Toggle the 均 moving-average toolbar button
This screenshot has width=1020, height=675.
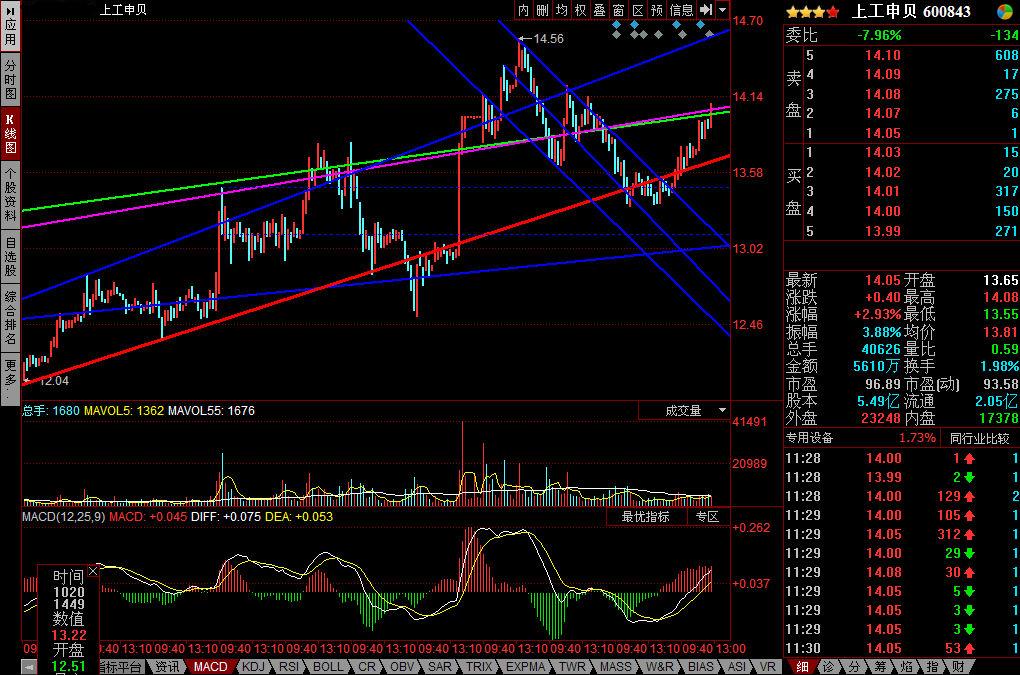click(x=561, y=10)
